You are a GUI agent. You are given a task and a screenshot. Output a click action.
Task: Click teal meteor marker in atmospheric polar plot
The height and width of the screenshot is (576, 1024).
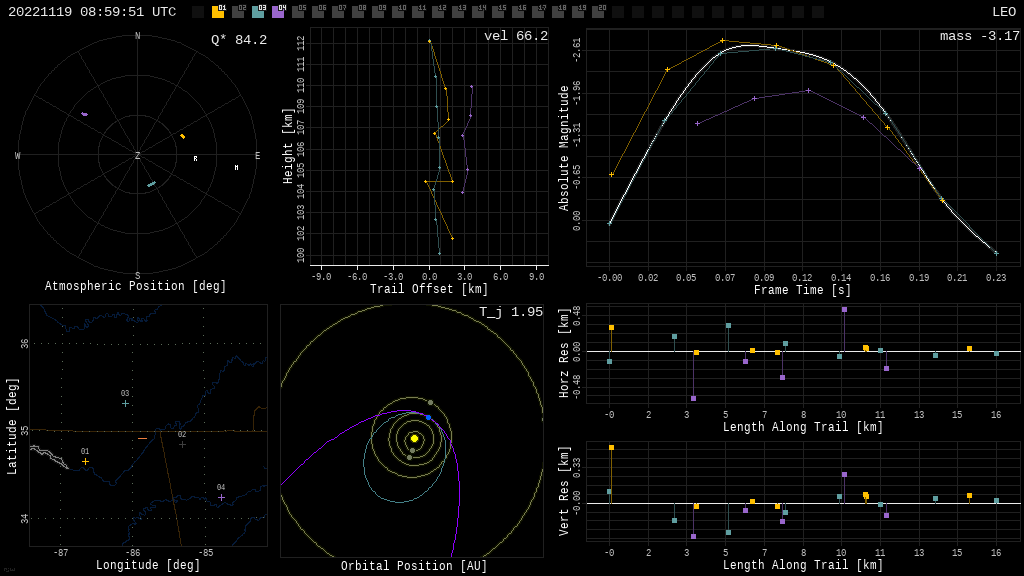click(151, 184)
